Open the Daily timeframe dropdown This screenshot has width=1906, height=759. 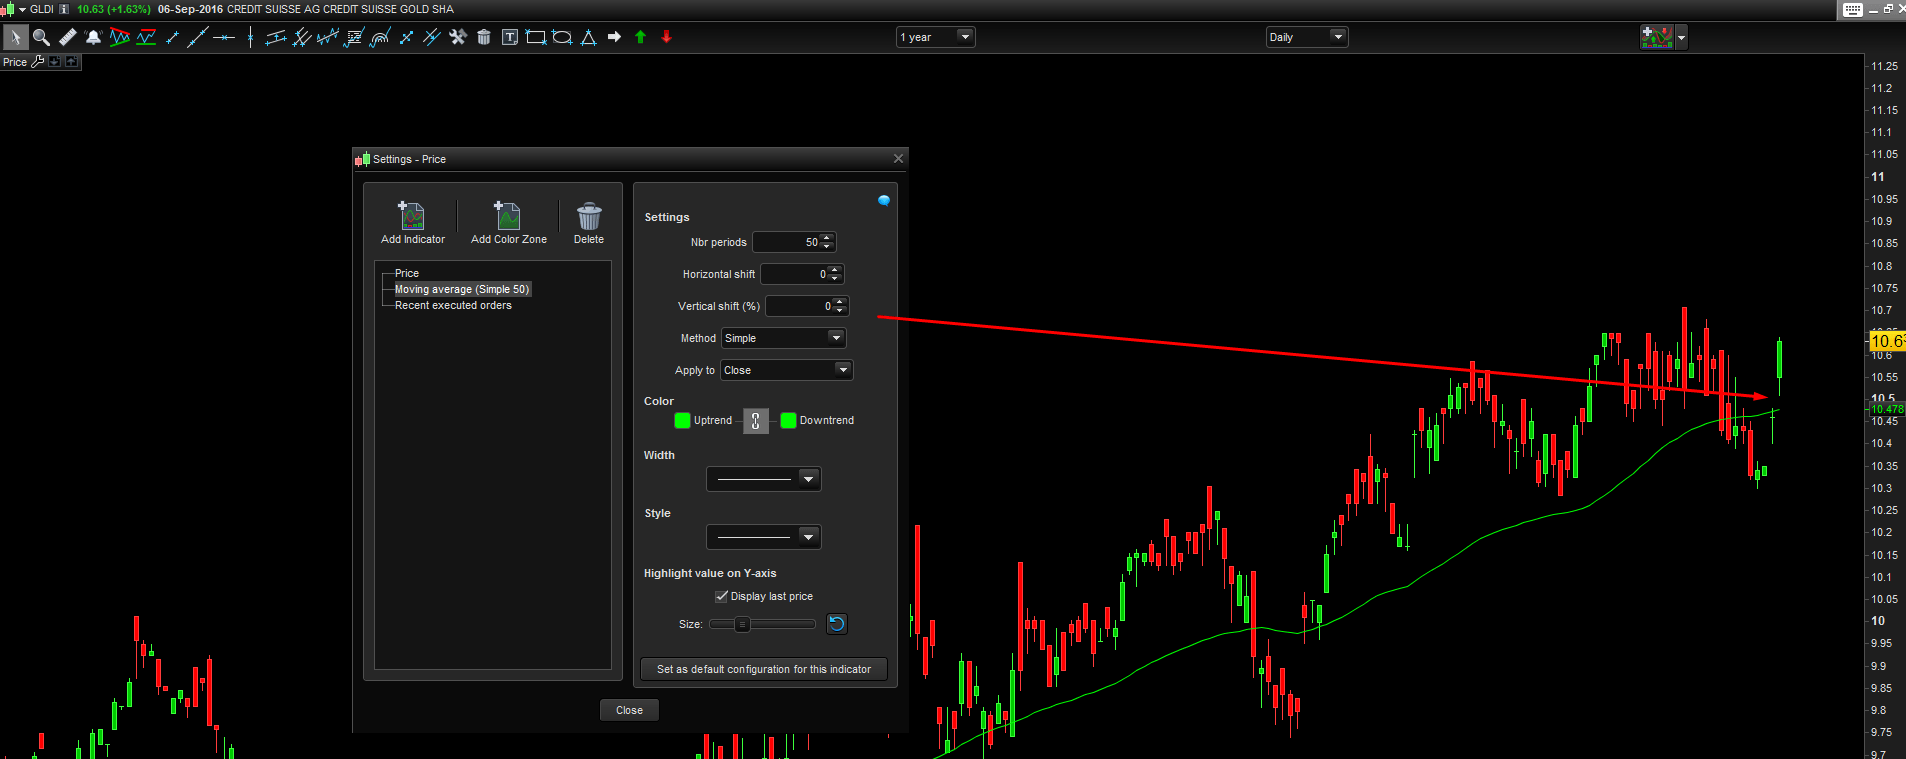(x=1307, y=37)
